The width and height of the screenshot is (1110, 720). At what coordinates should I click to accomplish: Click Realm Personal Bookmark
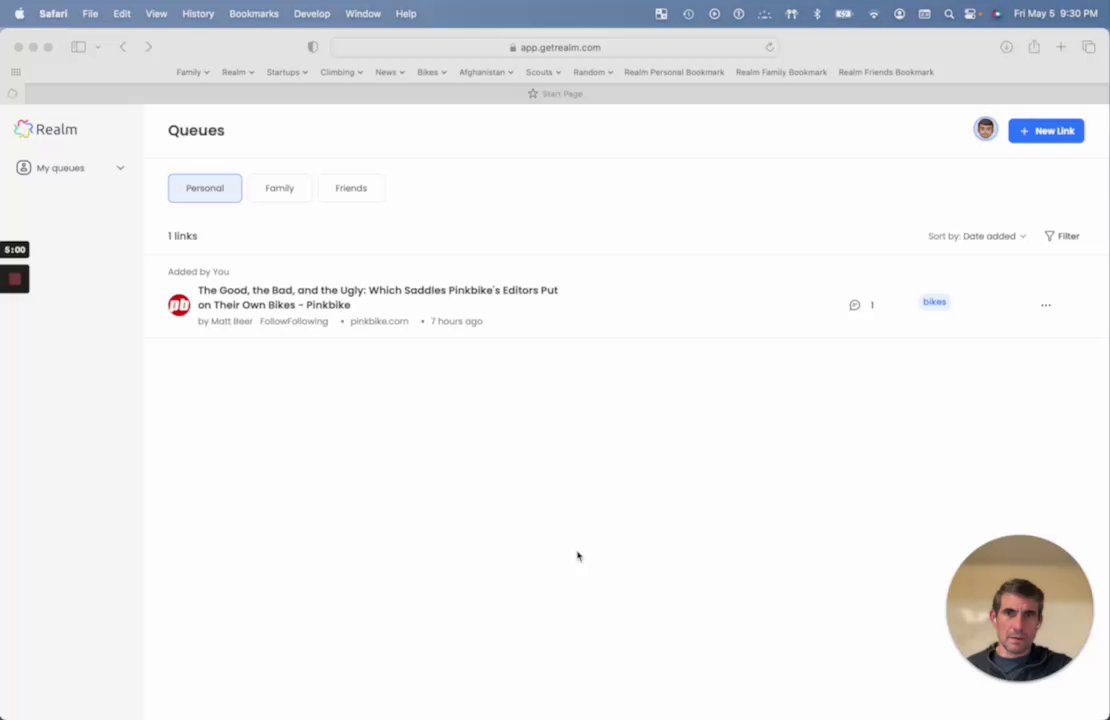[x=674, y=72]
